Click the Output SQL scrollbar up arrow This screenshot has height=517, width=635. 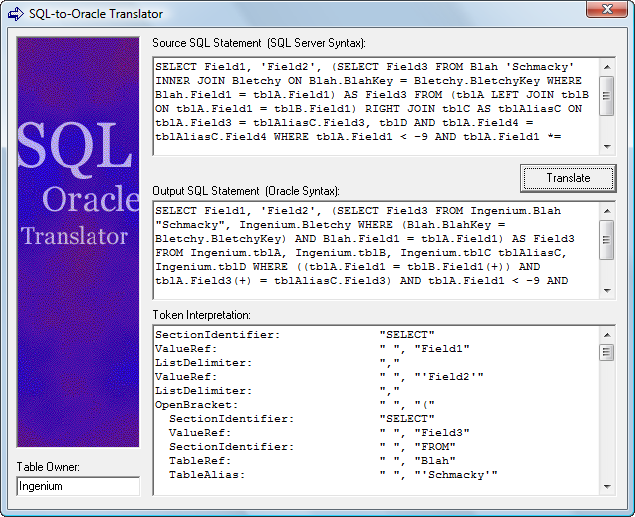(606, 209)
